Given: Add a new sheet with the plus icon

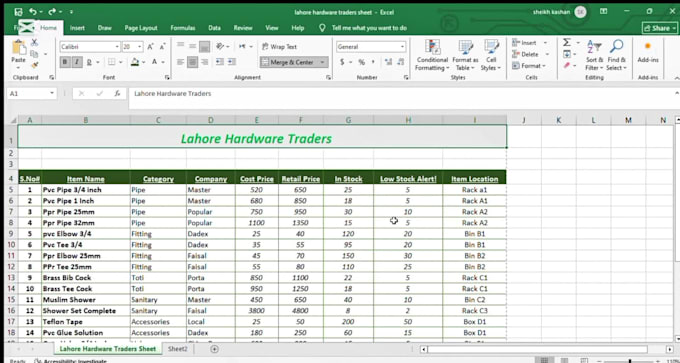Looking at the screenshot, I should [x=214, y=349].
